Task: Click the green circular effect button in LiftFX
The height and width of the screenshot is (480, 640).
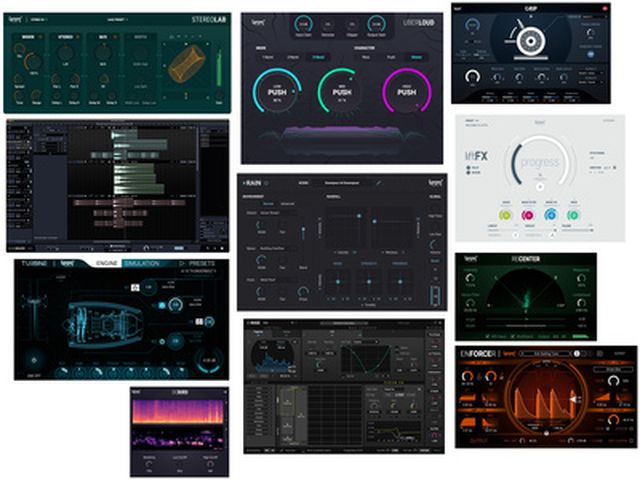Action: pos(573,215)
